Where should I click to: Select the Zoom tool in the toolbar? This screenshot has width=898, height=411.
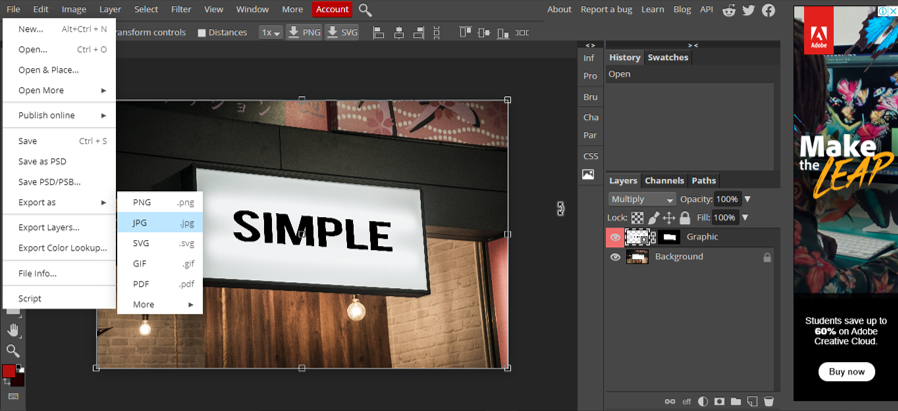coord(13,351)
